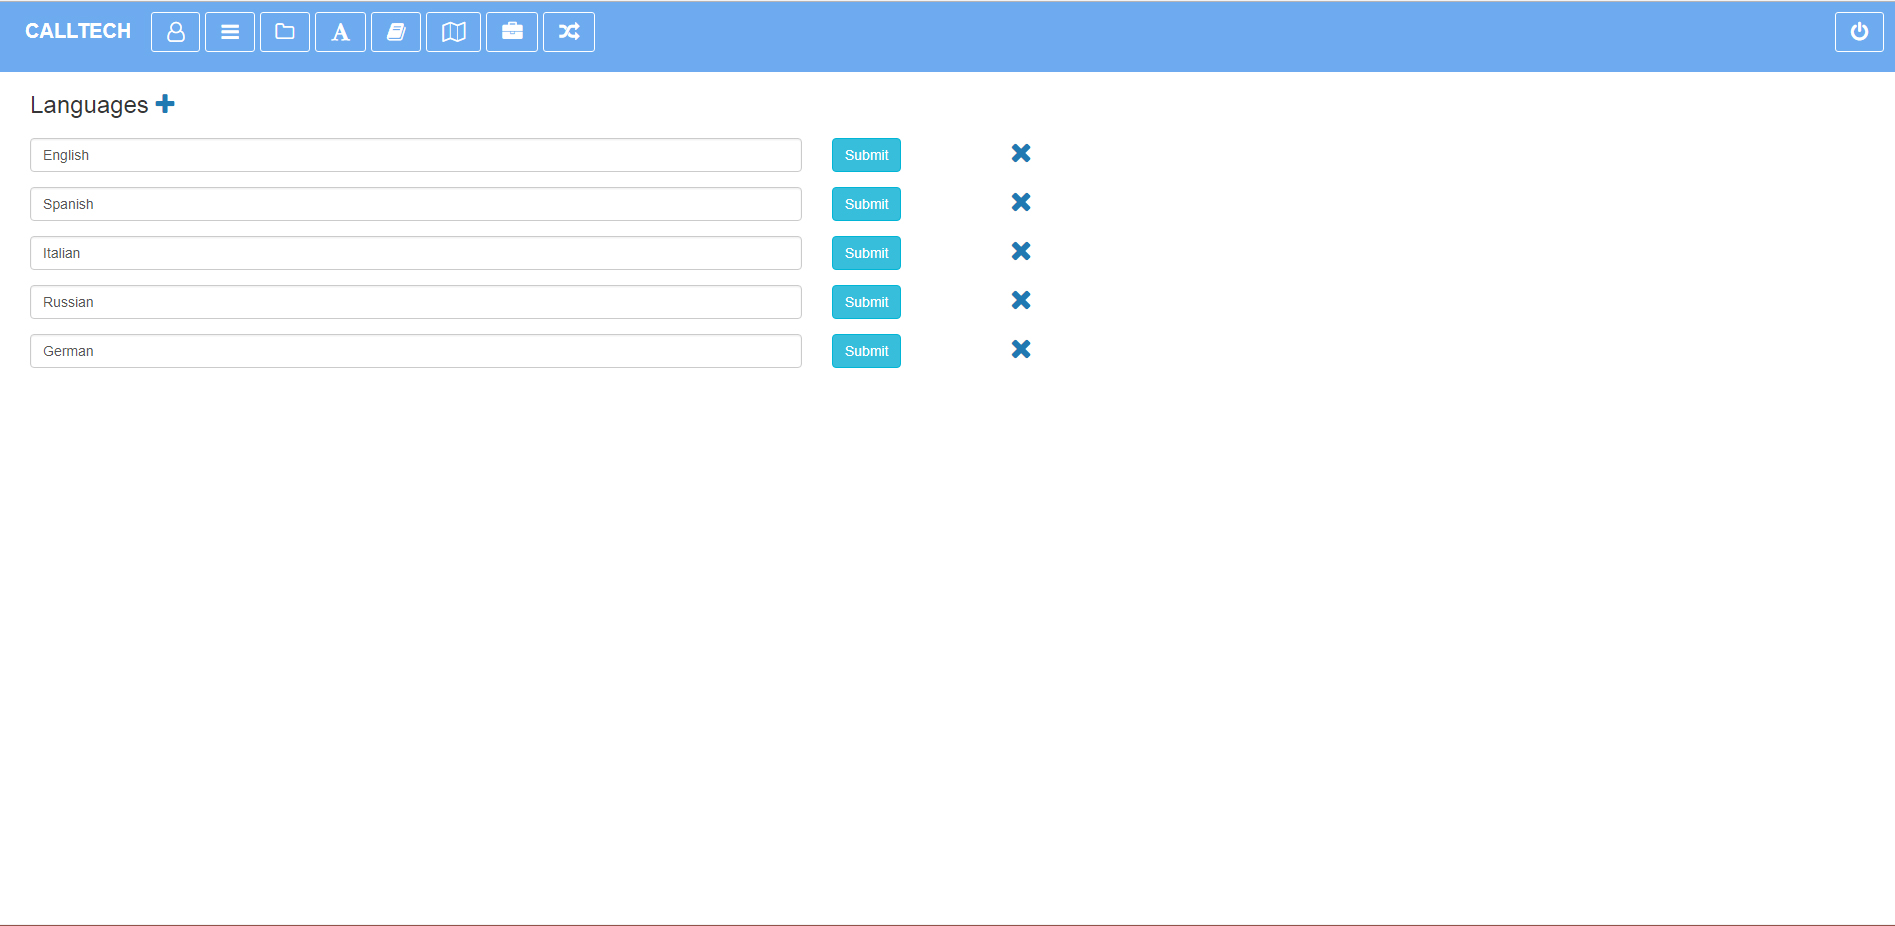Open the book icon in navbar

coord(396,32)
